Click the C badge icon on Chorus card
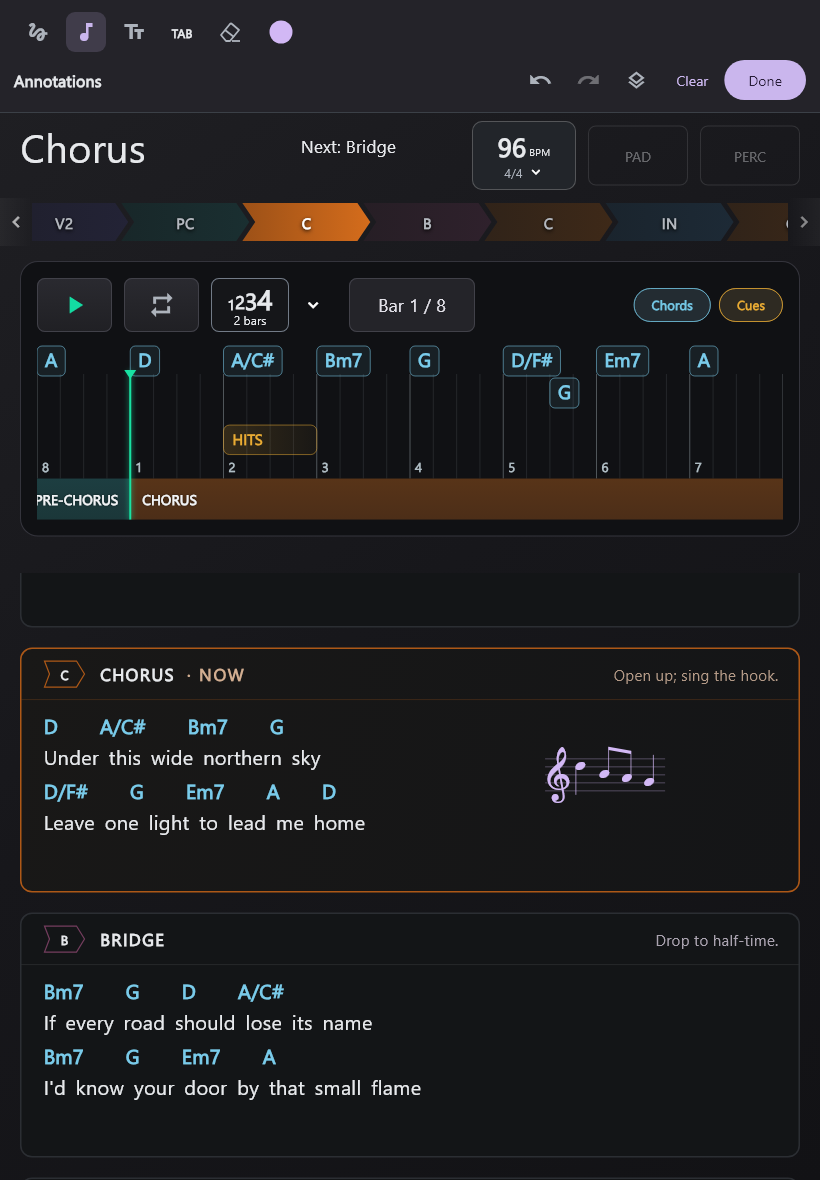Viewport: 820px width, 1180px height. (x=64, y=675)
